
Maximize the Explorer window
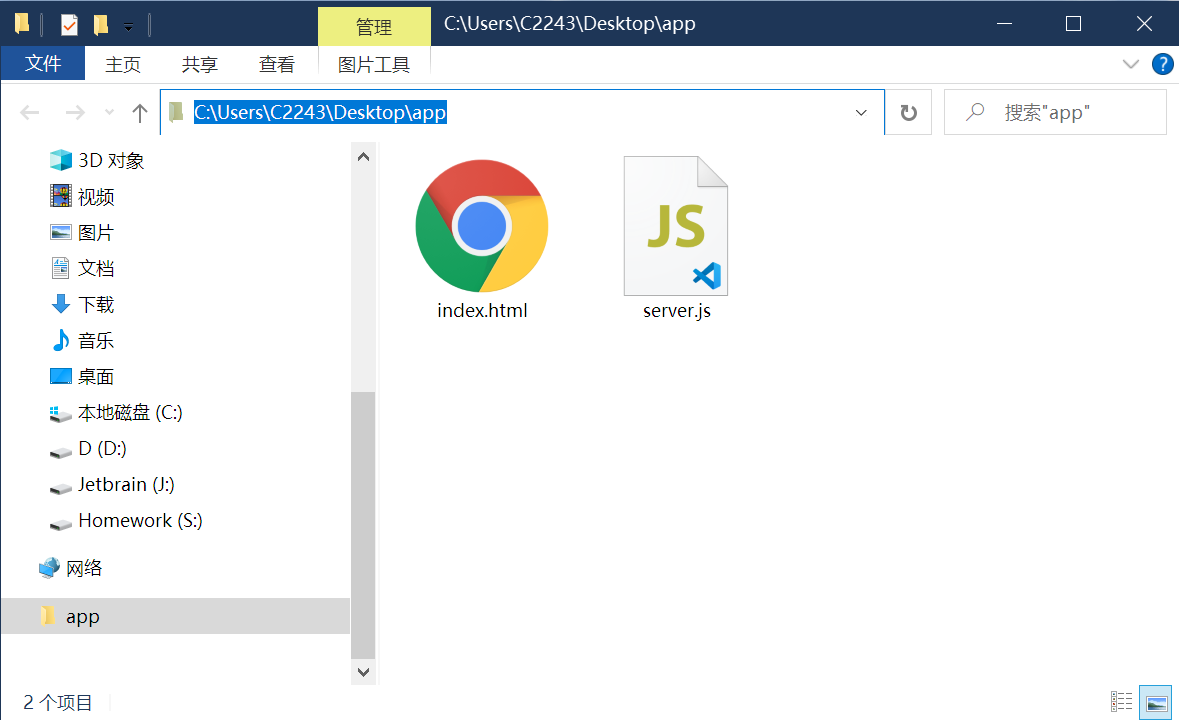pyautogui.click(x=1074, y=23)
